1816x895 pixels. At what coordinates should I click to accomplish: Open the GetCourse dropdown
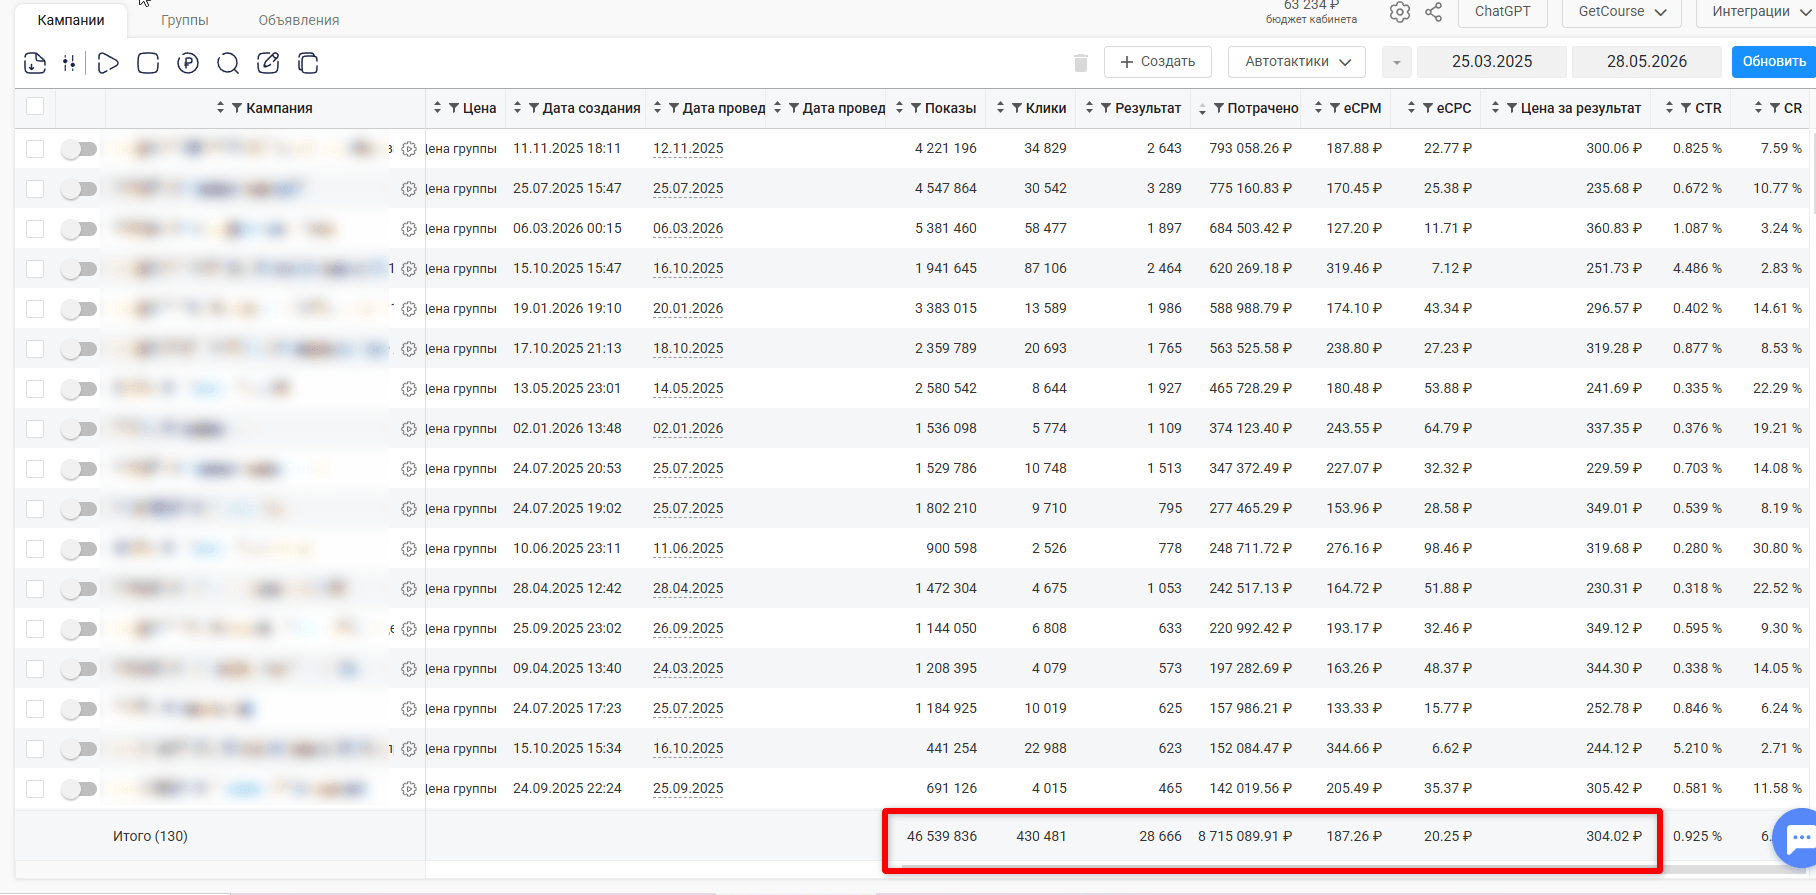1622,11
